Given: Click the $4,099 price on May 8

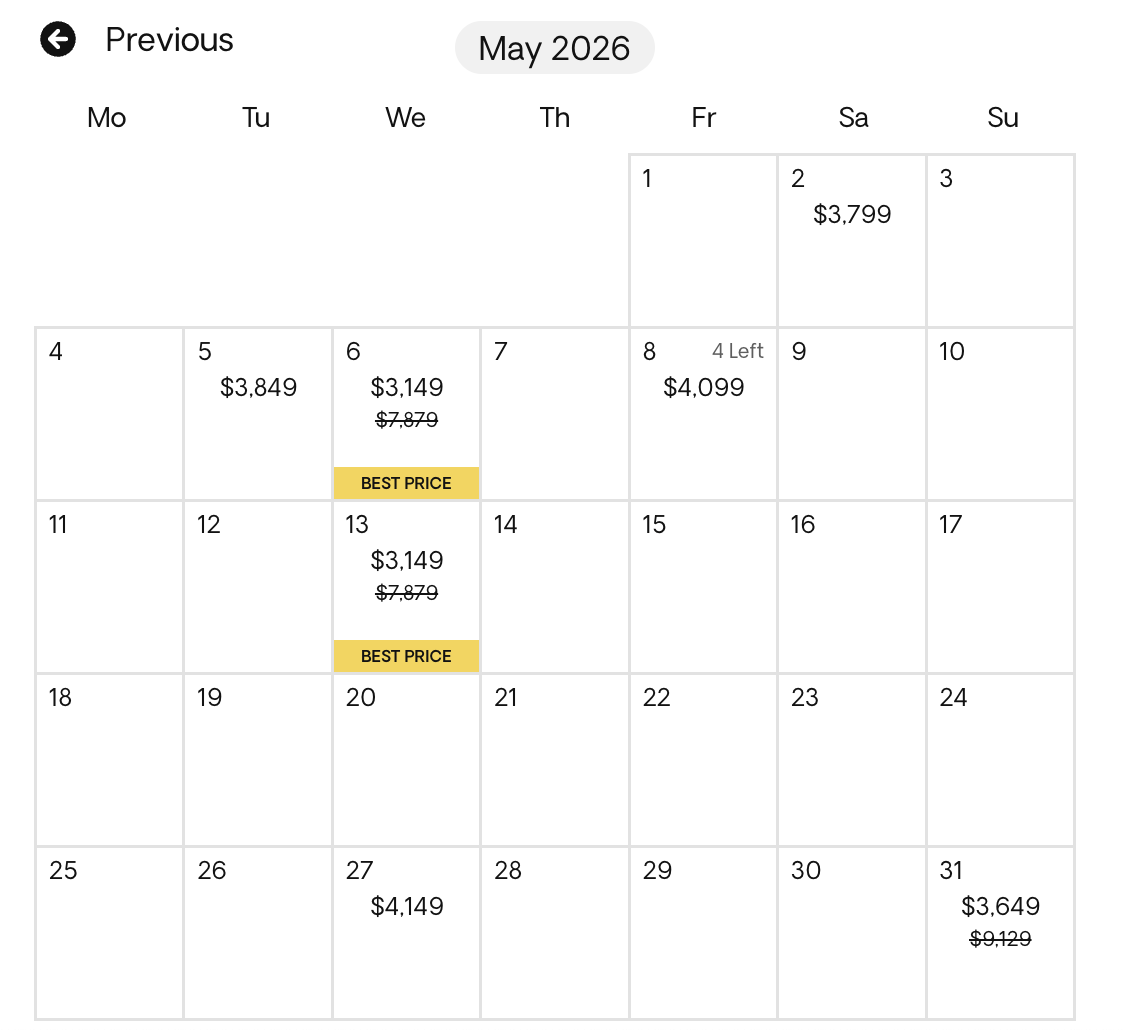Looking at the screenshot, I should pyautogui.click(x=703, y=387).
